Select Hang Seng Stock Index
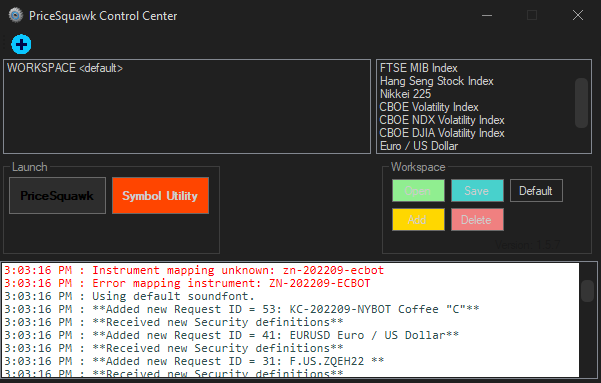The height and width of the screenshot is (383, 601). pos(437,81)
